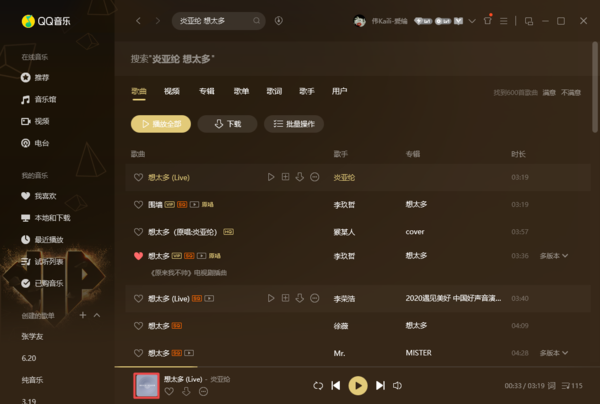The height and width of the screenshot is (404, 600).
Task: Open the mini-mode window icon
Action: tap(529, 21)
